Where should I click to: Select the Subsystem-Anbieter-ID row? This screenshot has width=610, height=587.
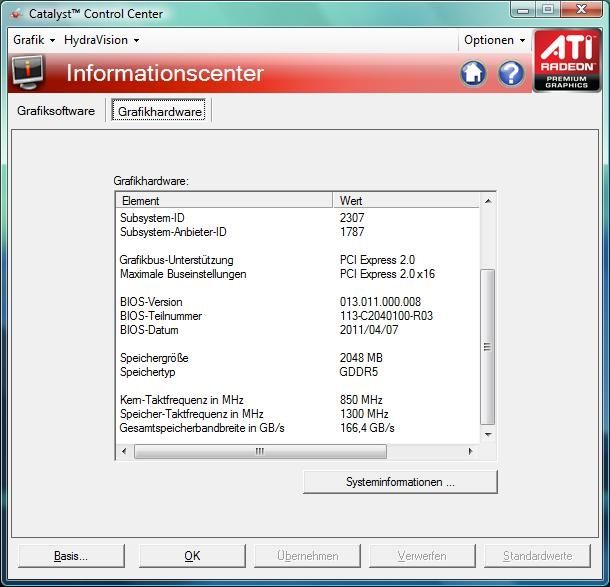(x=298, y=232)
